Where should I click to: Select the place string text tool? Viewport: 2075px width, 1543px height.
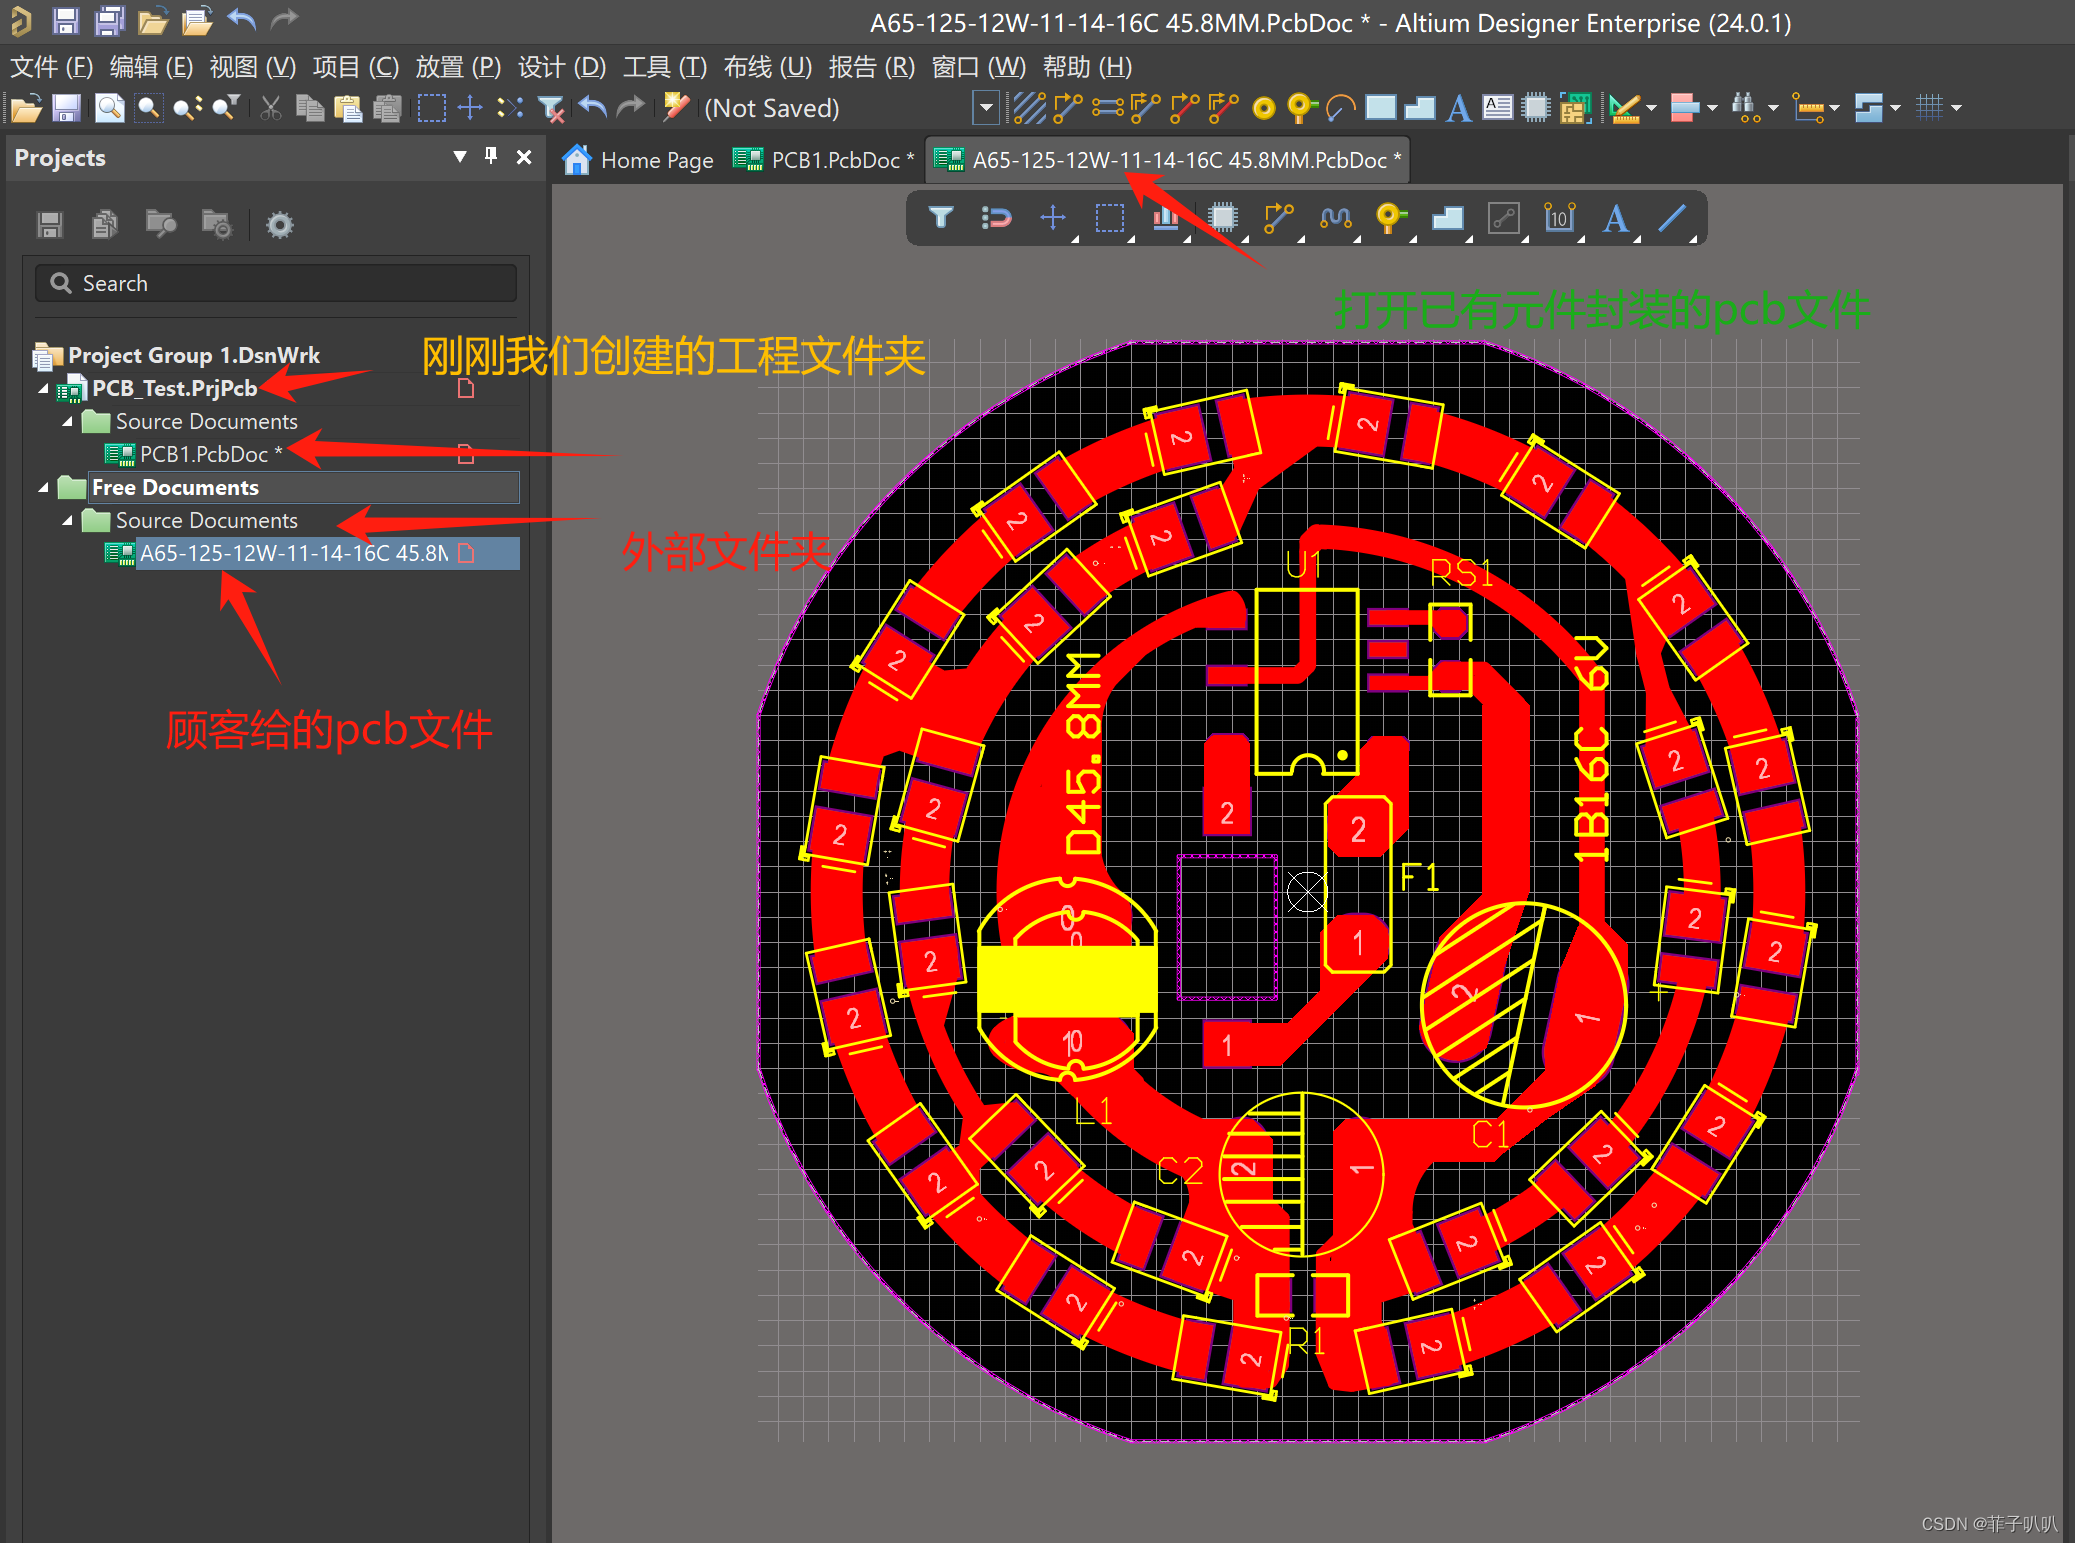[1615, 217]
